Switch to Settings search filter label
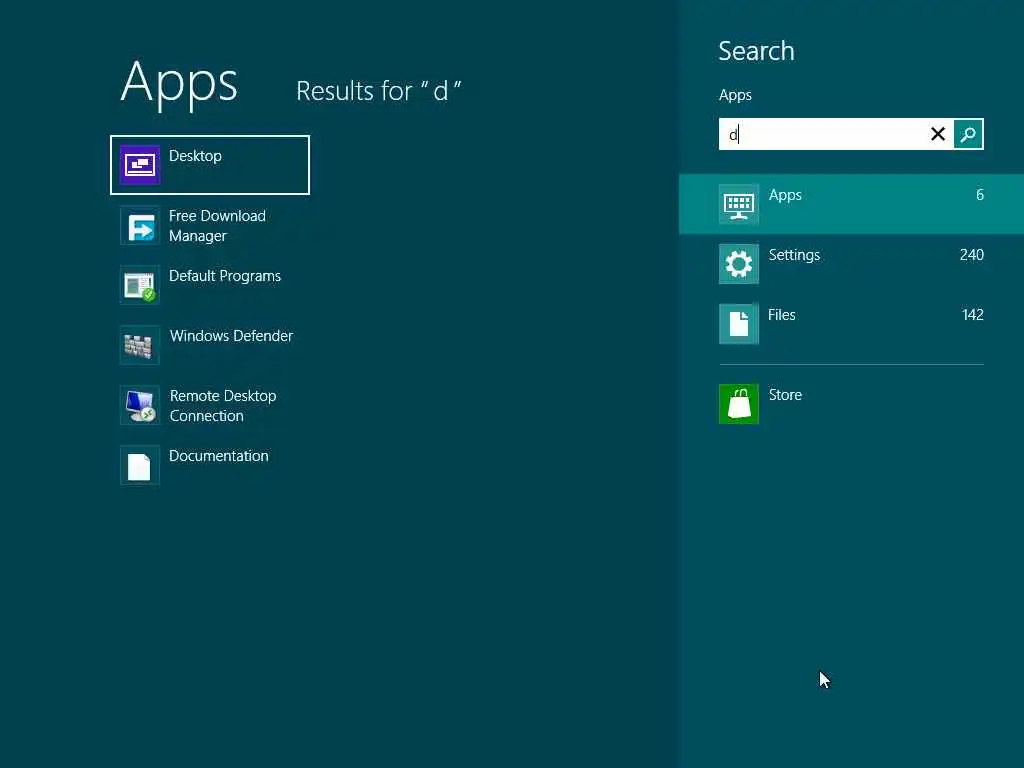The height and width of the screenshot is (768, 1024). click(x=794, y=255)
